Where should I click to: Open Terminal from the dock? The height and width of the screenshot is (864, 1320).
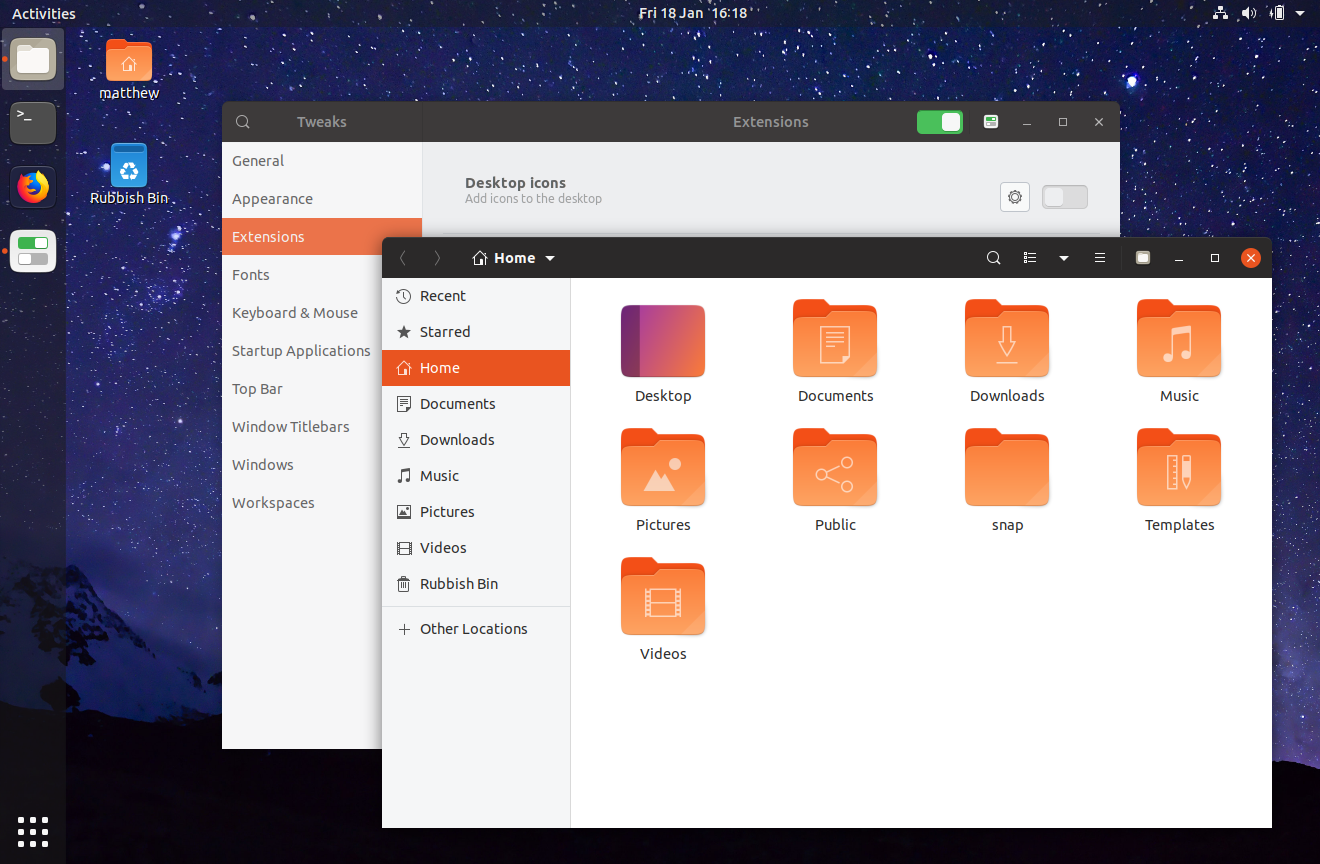pyautogui.click(x=33, y=123)
